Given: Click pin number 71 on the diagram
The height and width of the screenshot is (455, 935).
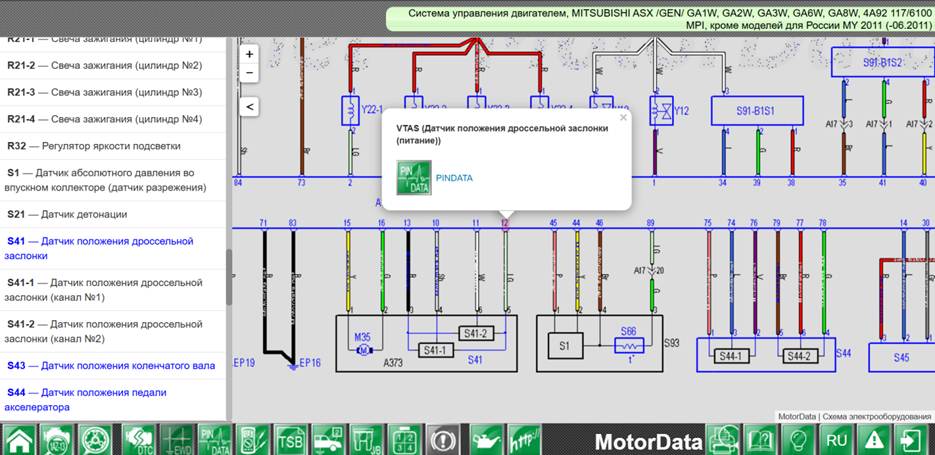Looking at the screenshot, I should click(x=264, y=223).
